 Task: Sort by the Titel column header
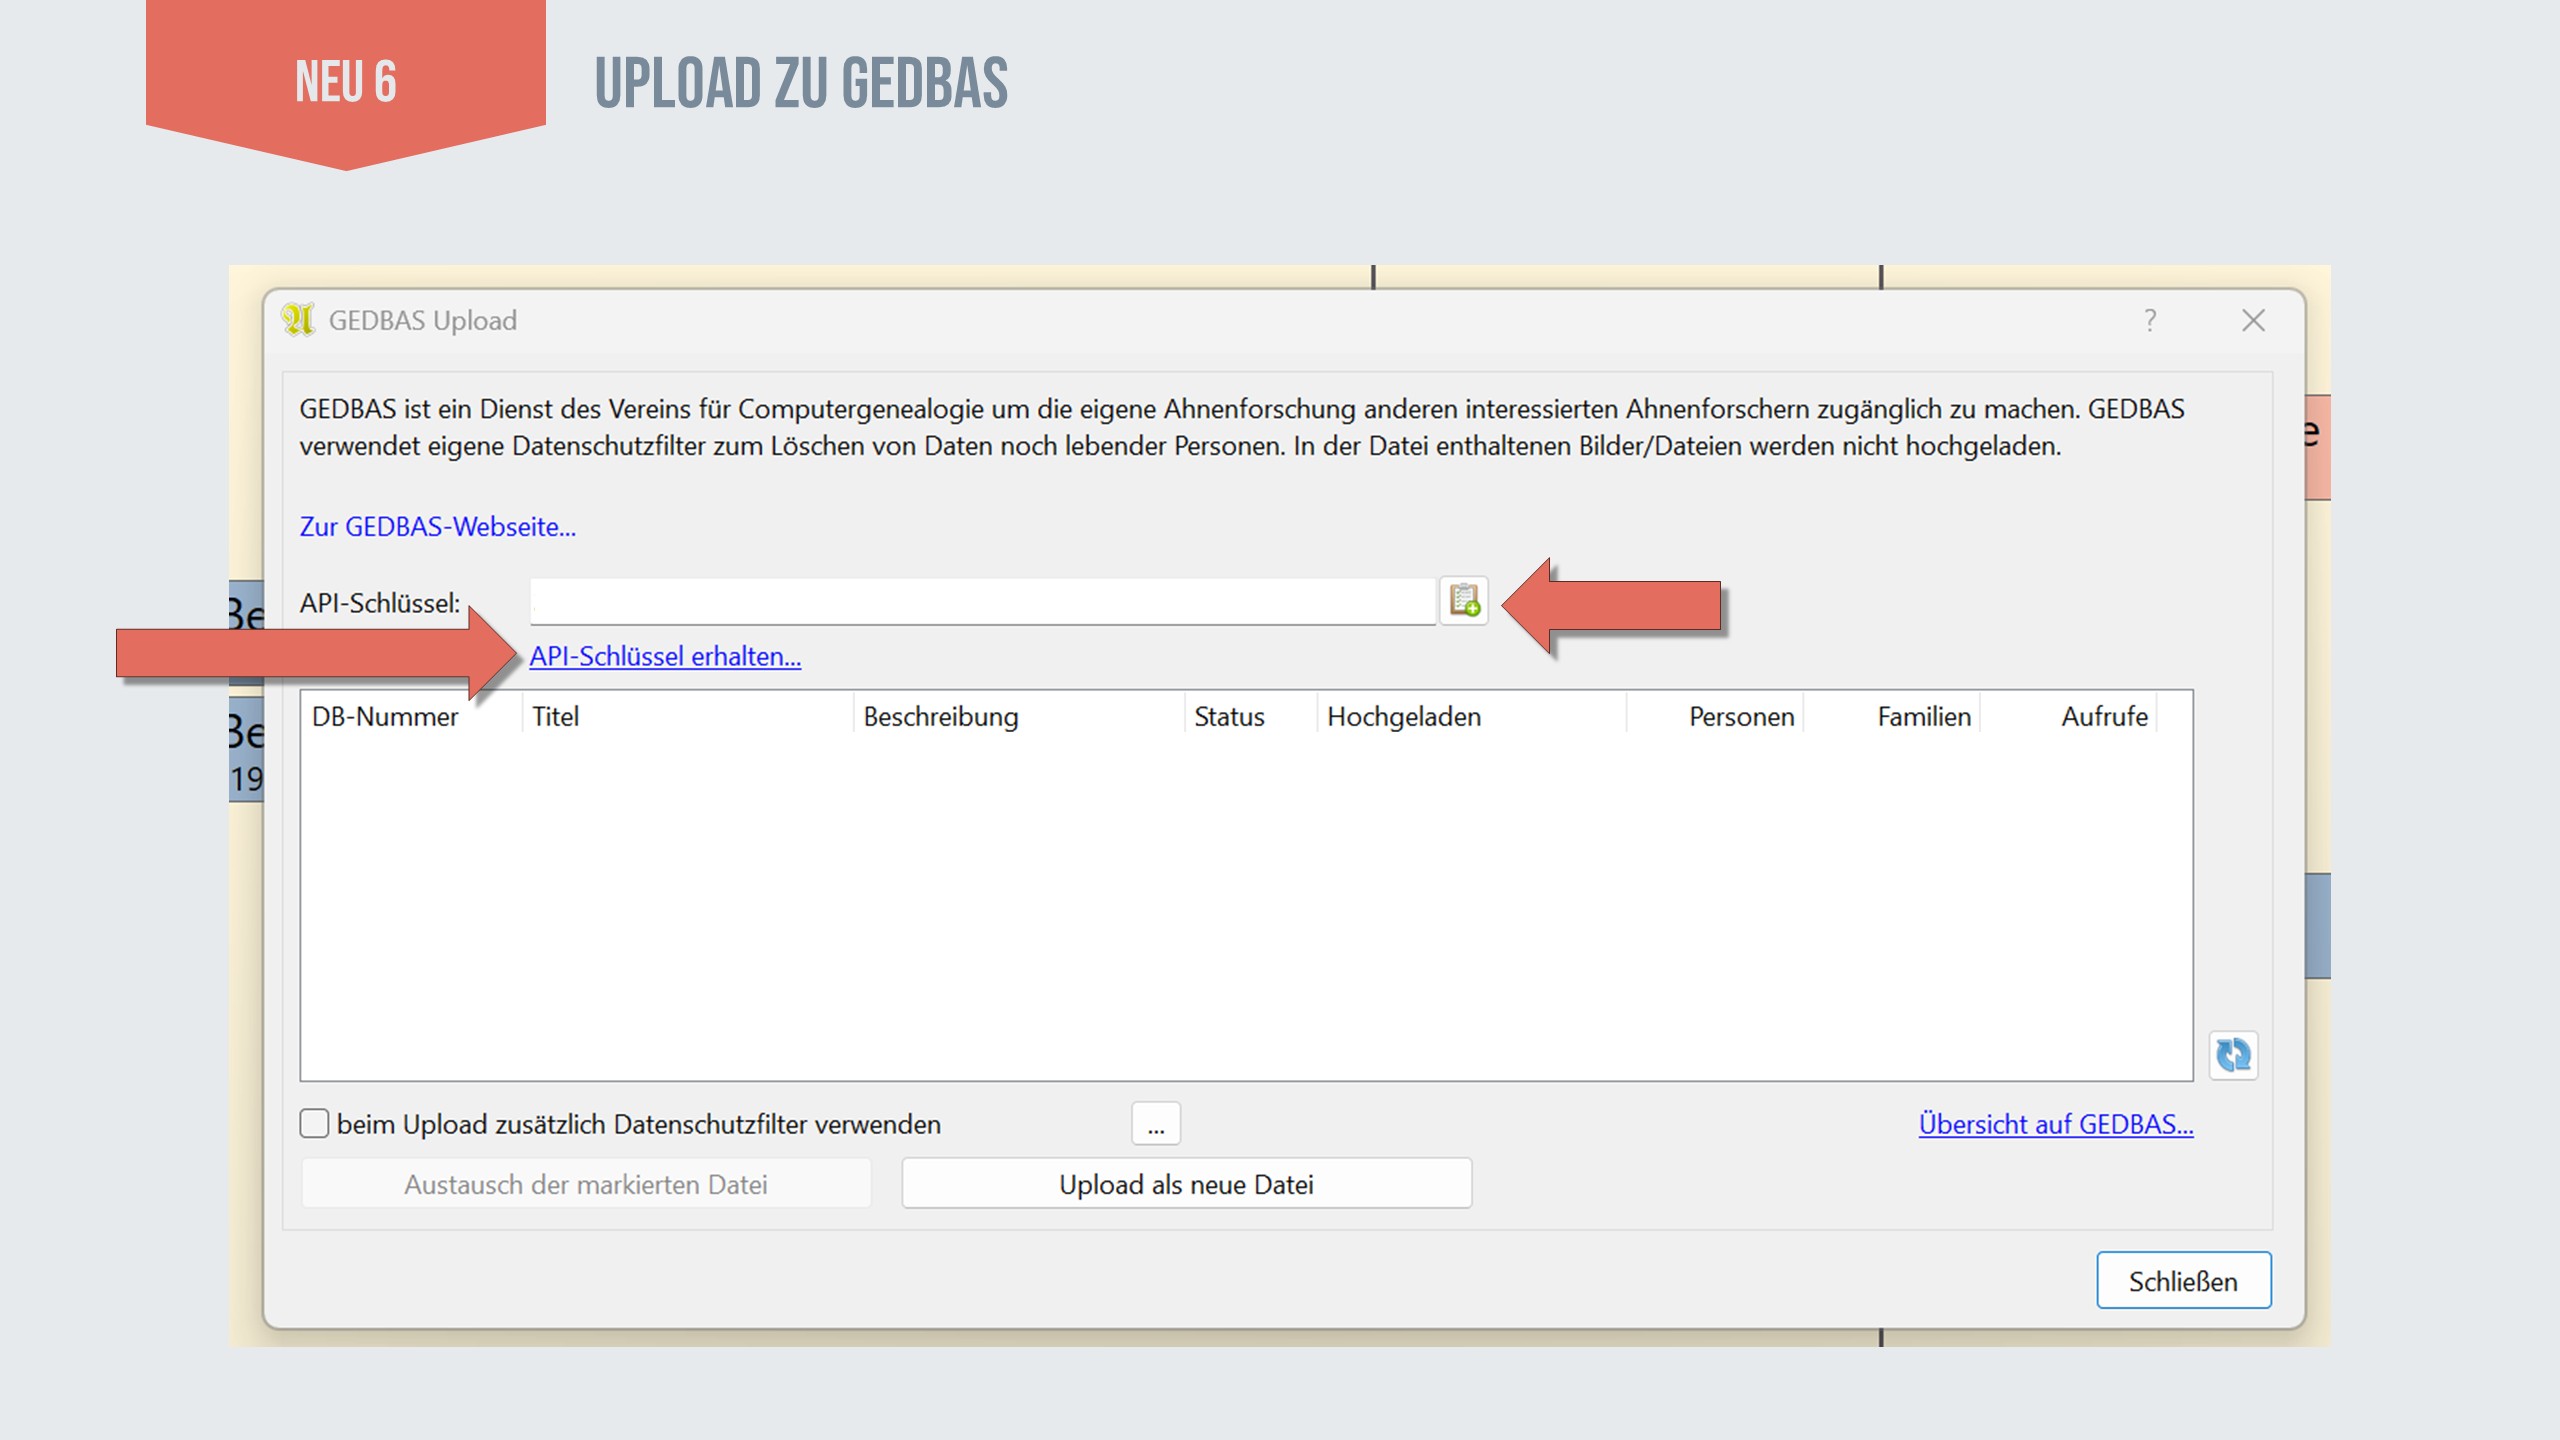pyautogui.click(x=556, y=717)
